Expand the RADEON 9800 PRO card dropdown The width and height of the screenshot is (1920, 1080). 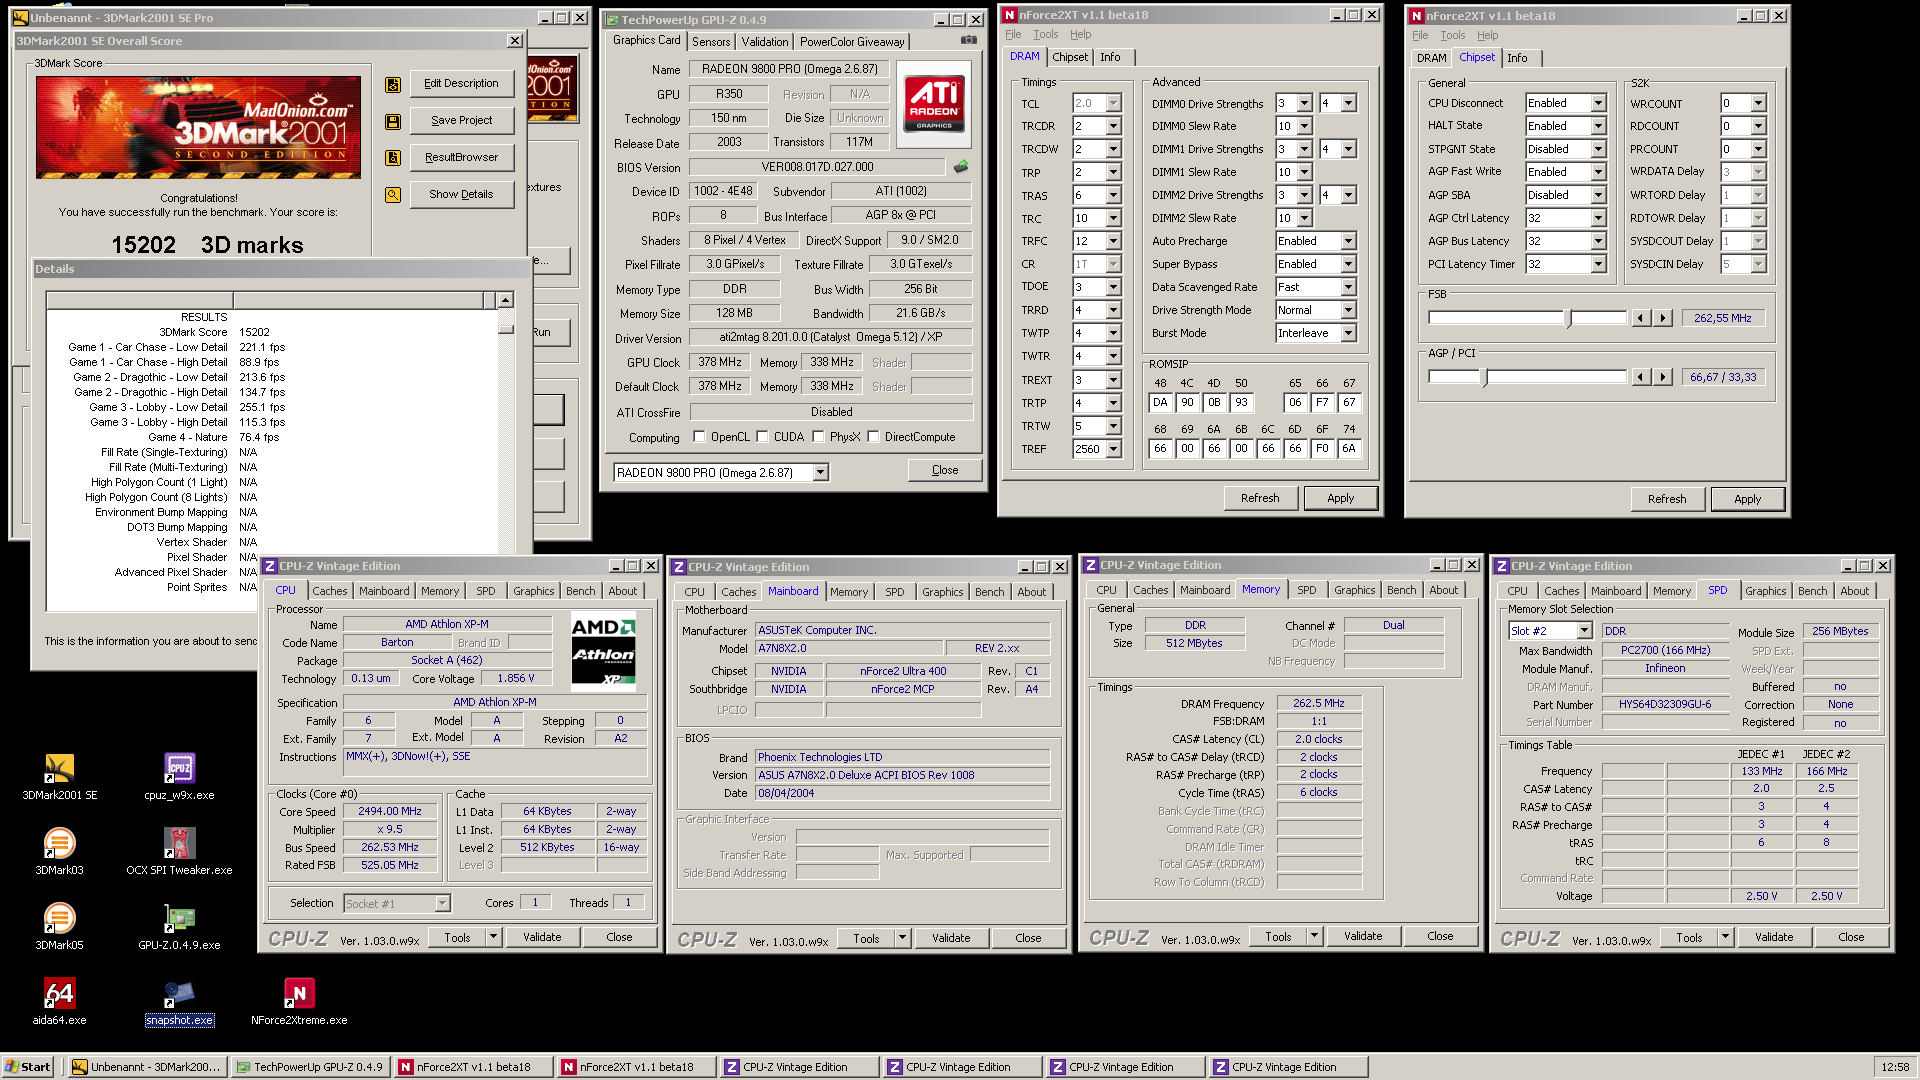click(x=821, y=473)
